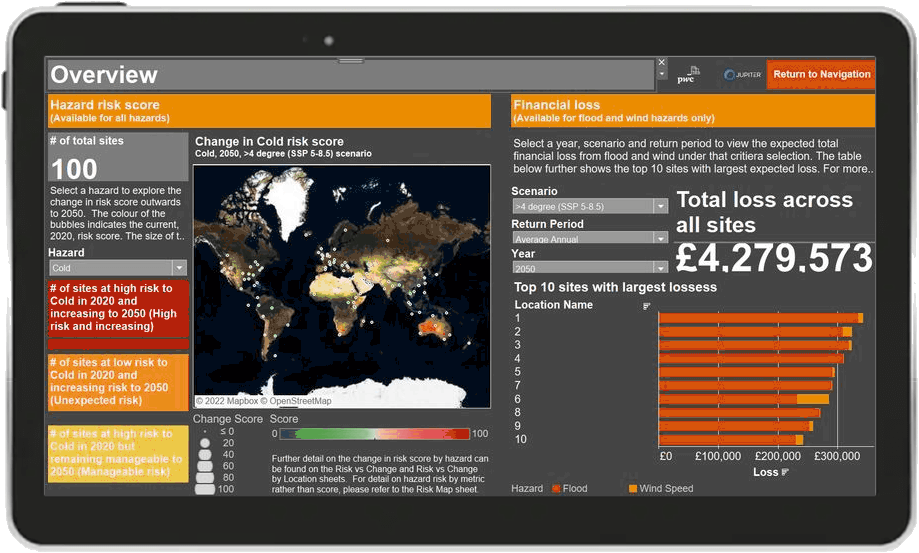919x553 pixels.
Task: Click the largest Change Score bubble labeled 100
Action: click(205, 489)
